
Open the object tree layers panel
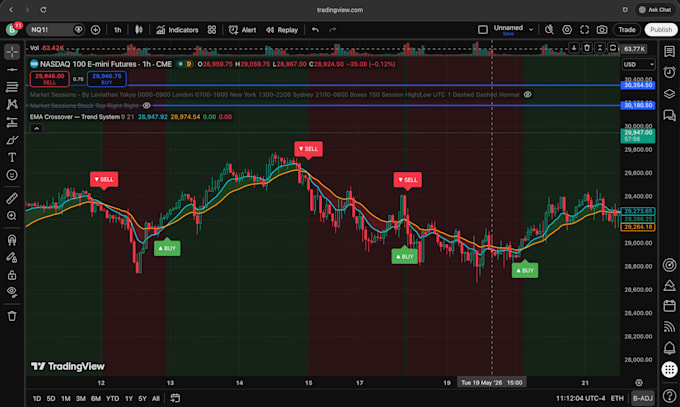[x=669, y=93]
